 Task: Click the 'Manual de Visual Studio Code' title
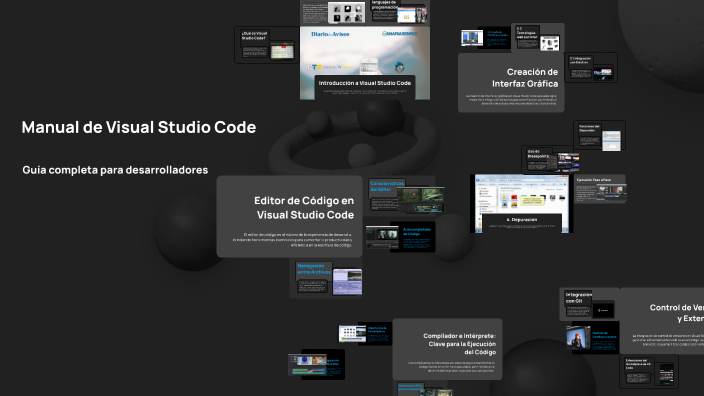(x=139, y=127)
